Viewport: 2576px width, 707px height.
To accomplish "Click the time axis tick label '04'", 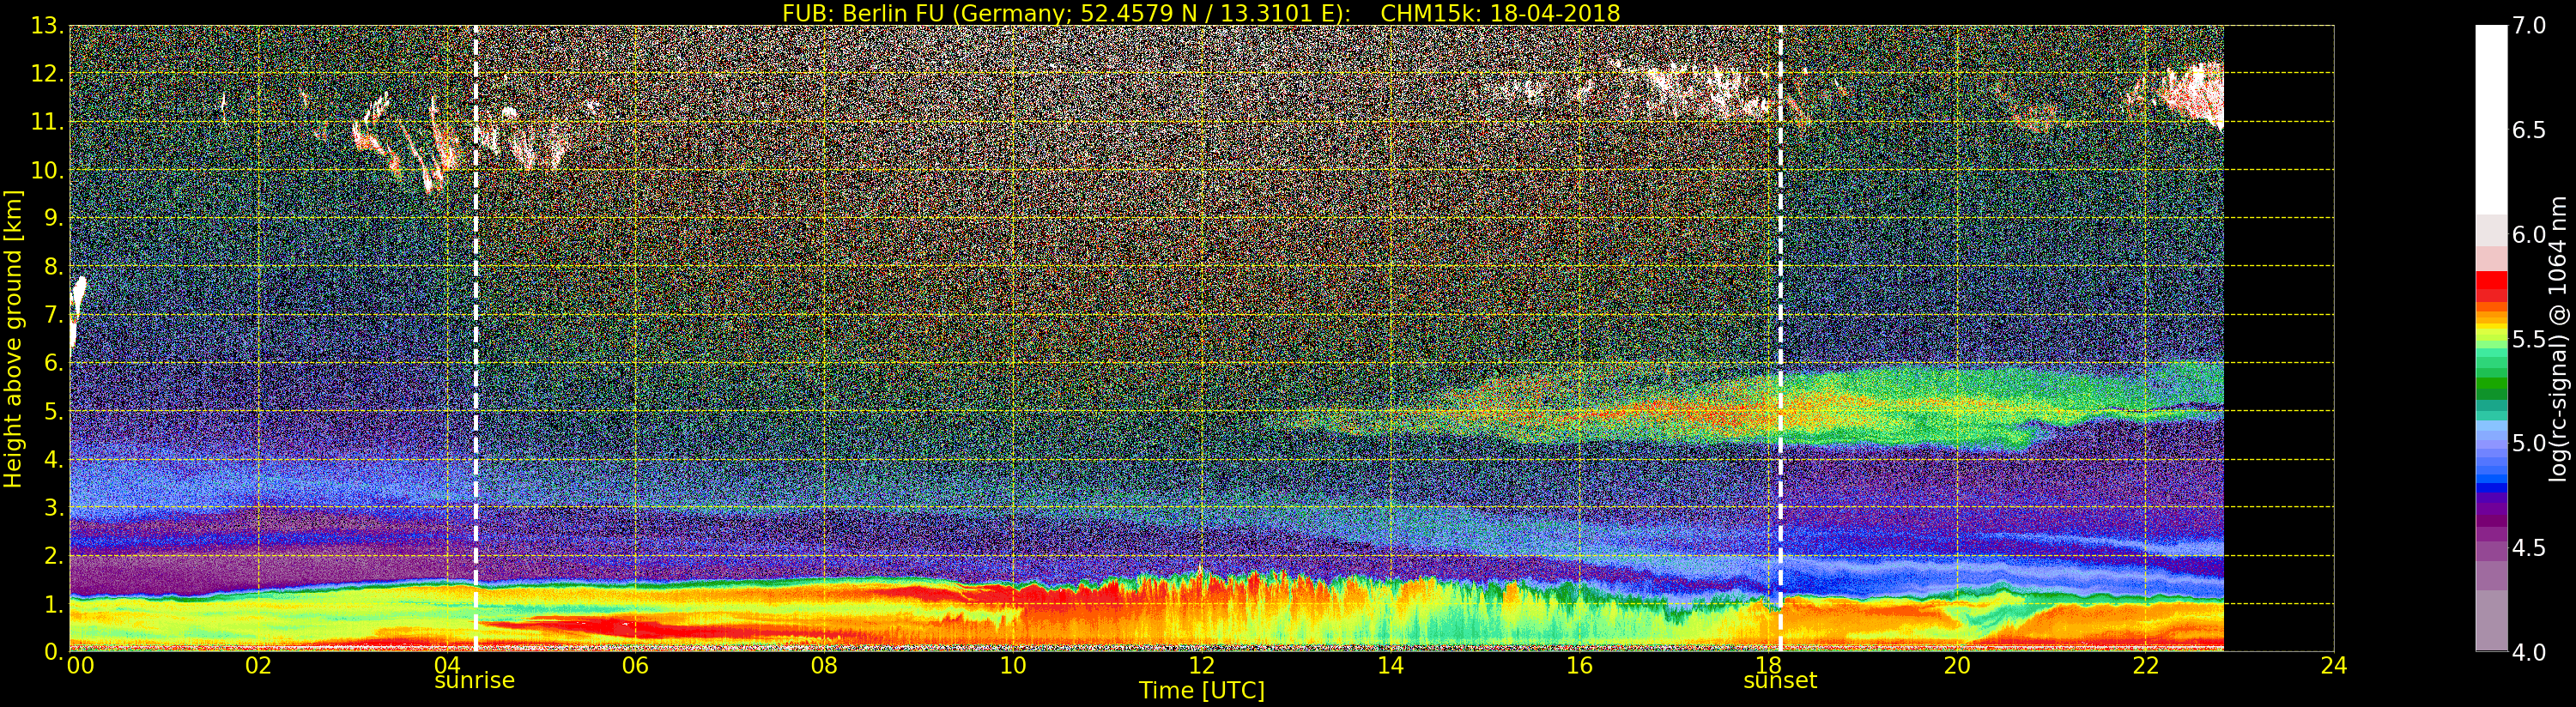I will coord(447,666).
